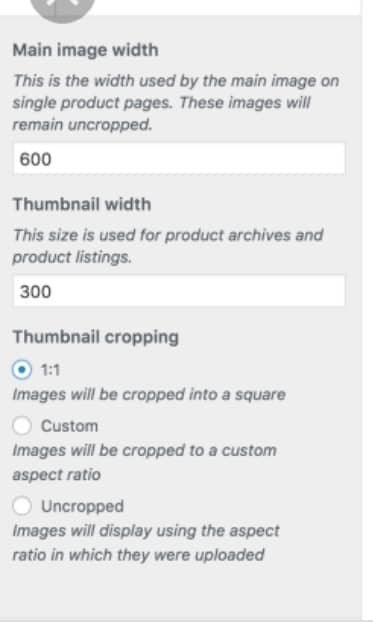Click the 'ratio in which they were uploaded' description
The width and height of the screenshot is (373, 633).
[138, 555]
